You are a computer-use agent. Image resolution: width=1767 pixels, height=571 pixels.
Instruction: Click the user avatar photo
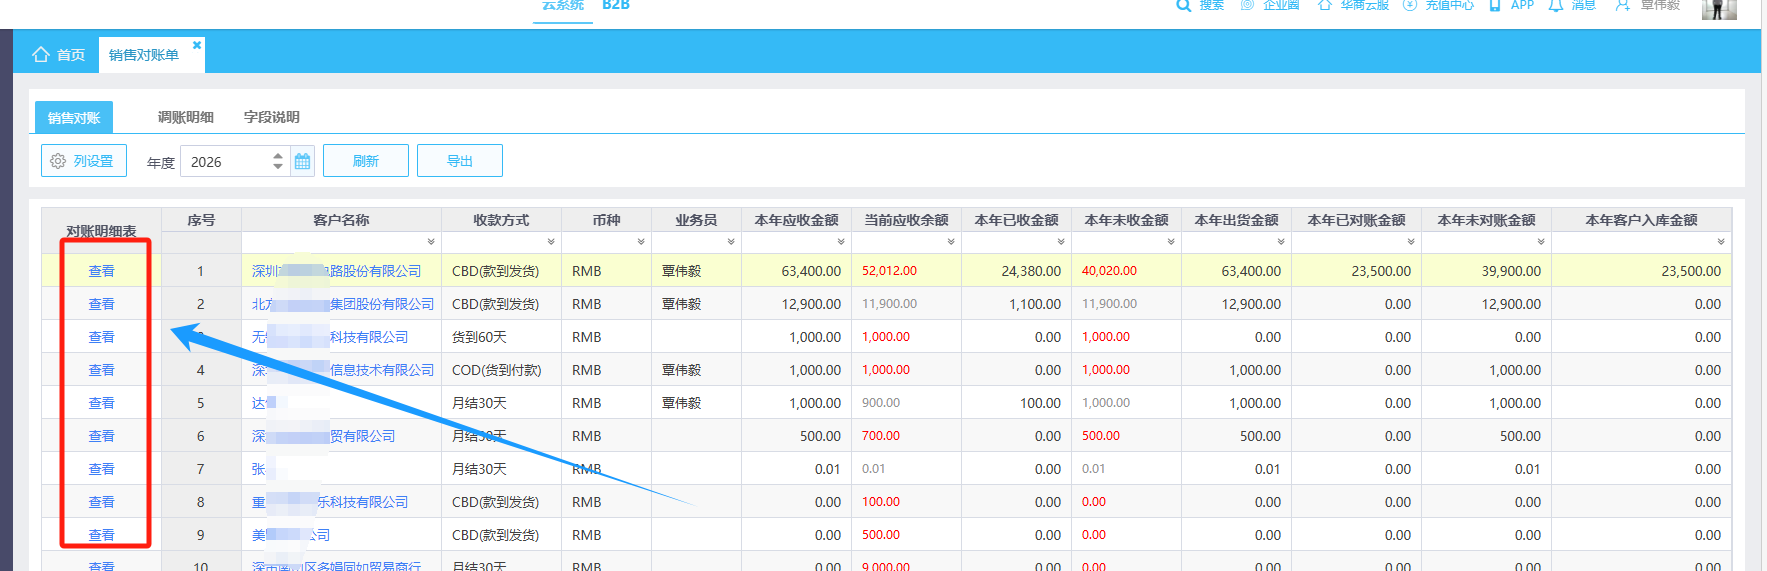pos(1719,8)
